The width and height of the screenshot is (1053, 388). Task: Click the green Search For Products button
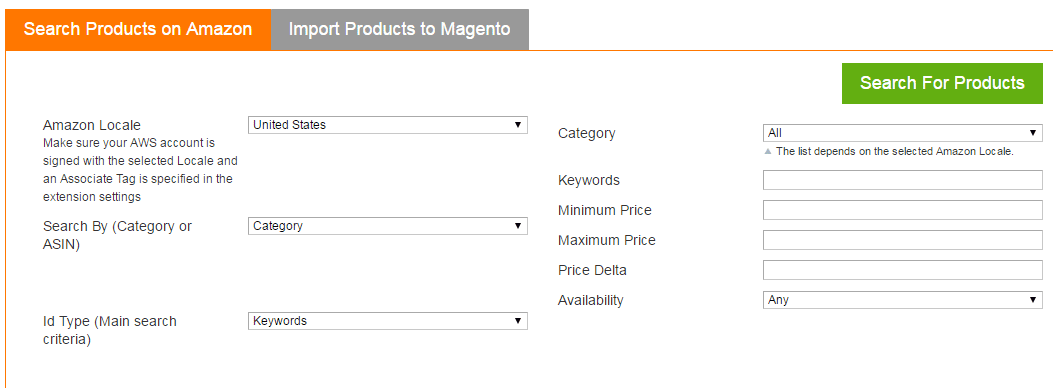pyautogui.click(x=942, y=83)
